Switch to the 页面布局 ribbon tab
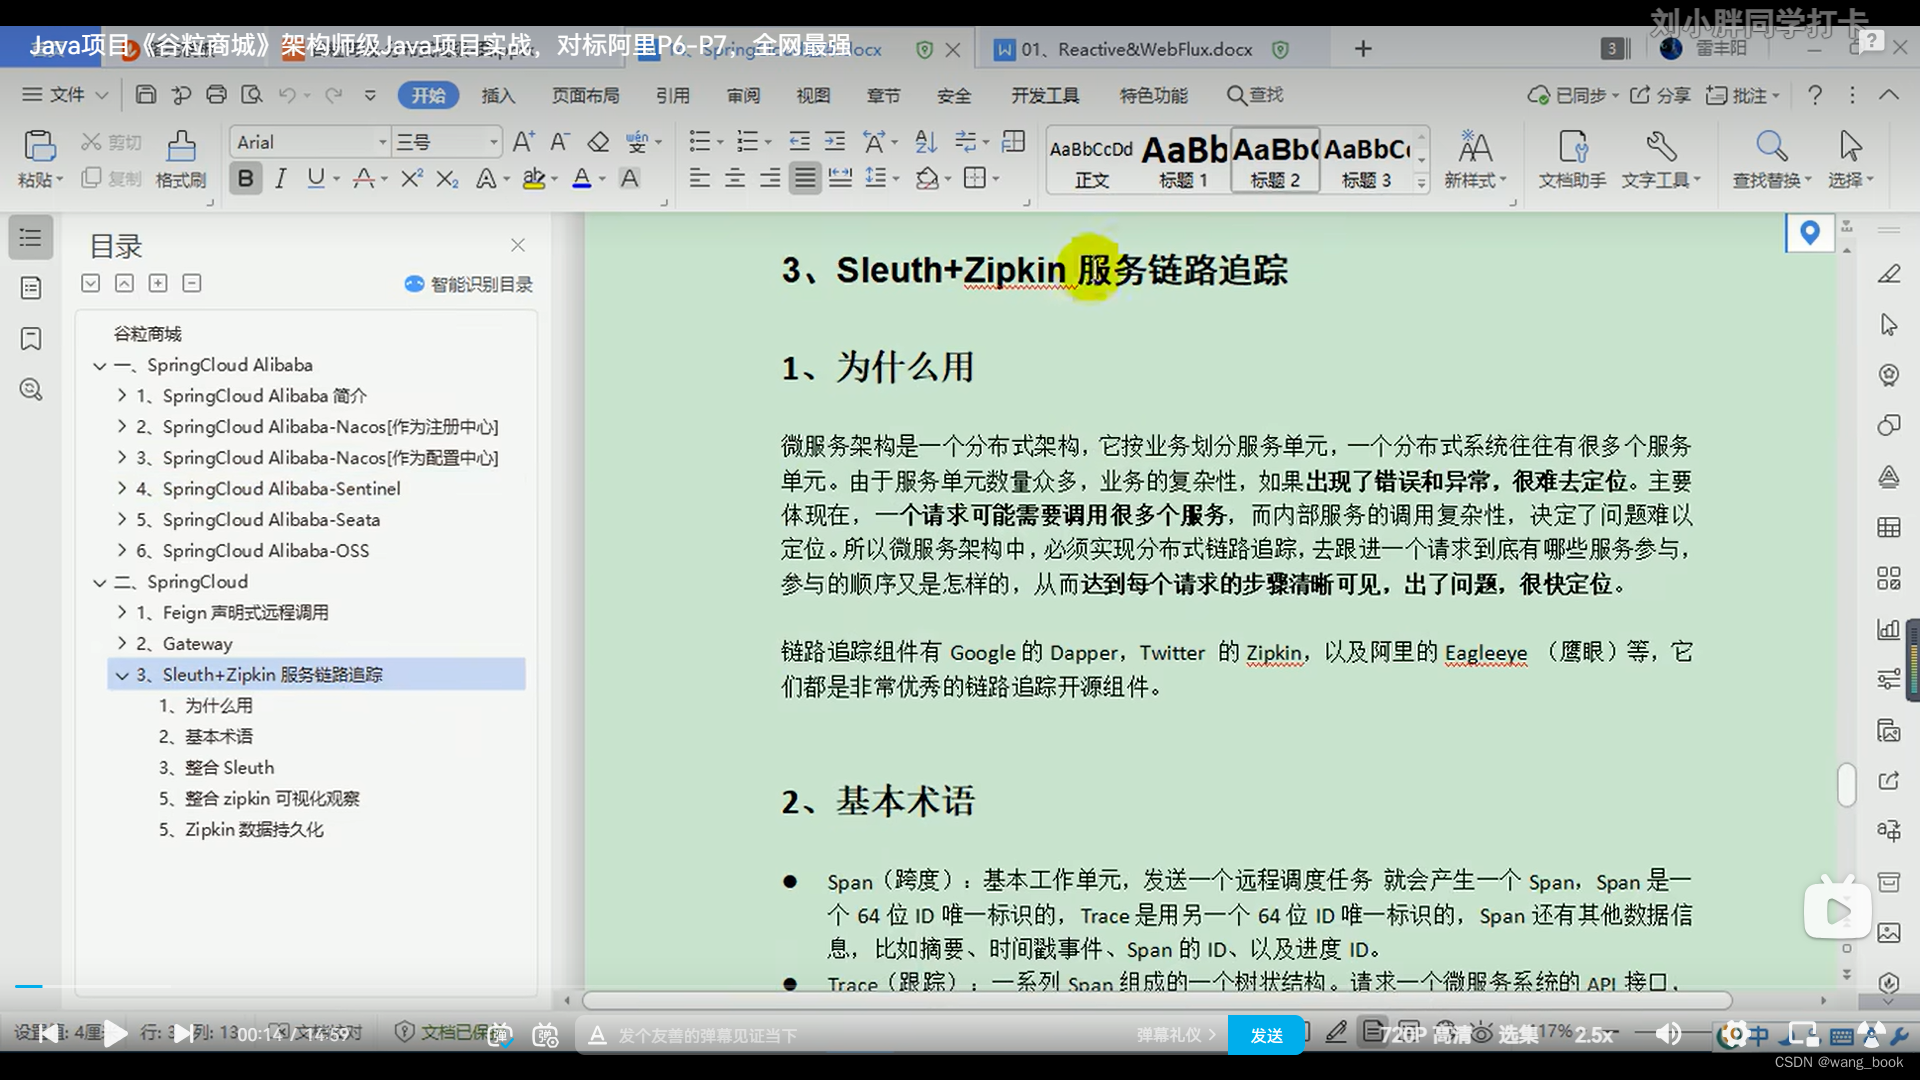This screenshot has height=1080, width=1920. (586, 95)
